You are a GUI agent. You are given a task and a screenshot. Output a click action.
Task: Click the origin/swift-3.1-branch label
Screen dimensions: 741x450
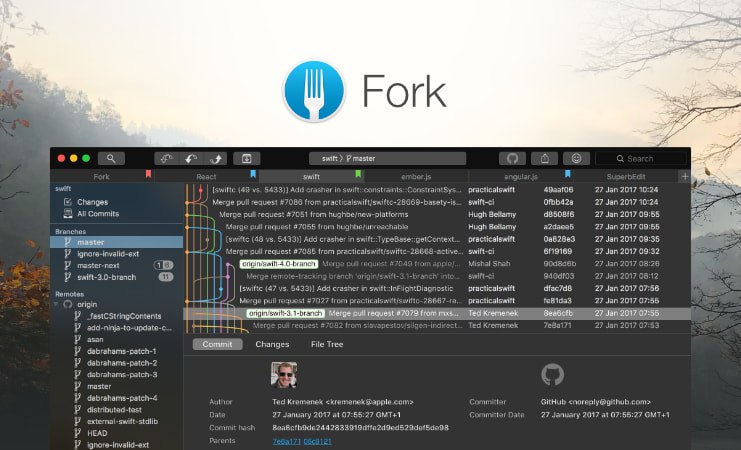pyautogui.click(x=285, y=313)
